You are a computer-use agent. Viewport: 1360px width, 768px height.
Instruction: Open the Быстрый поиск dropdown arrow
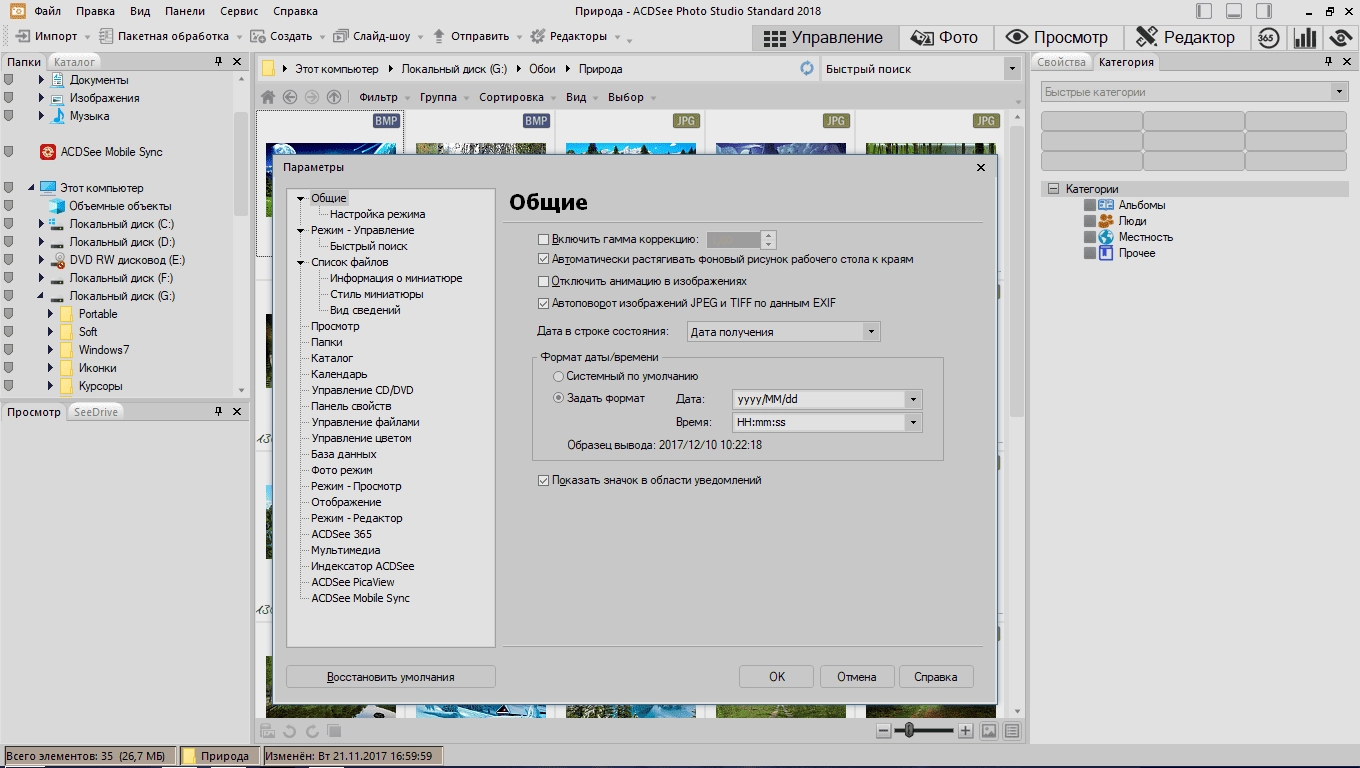(x=1010, y=69)
